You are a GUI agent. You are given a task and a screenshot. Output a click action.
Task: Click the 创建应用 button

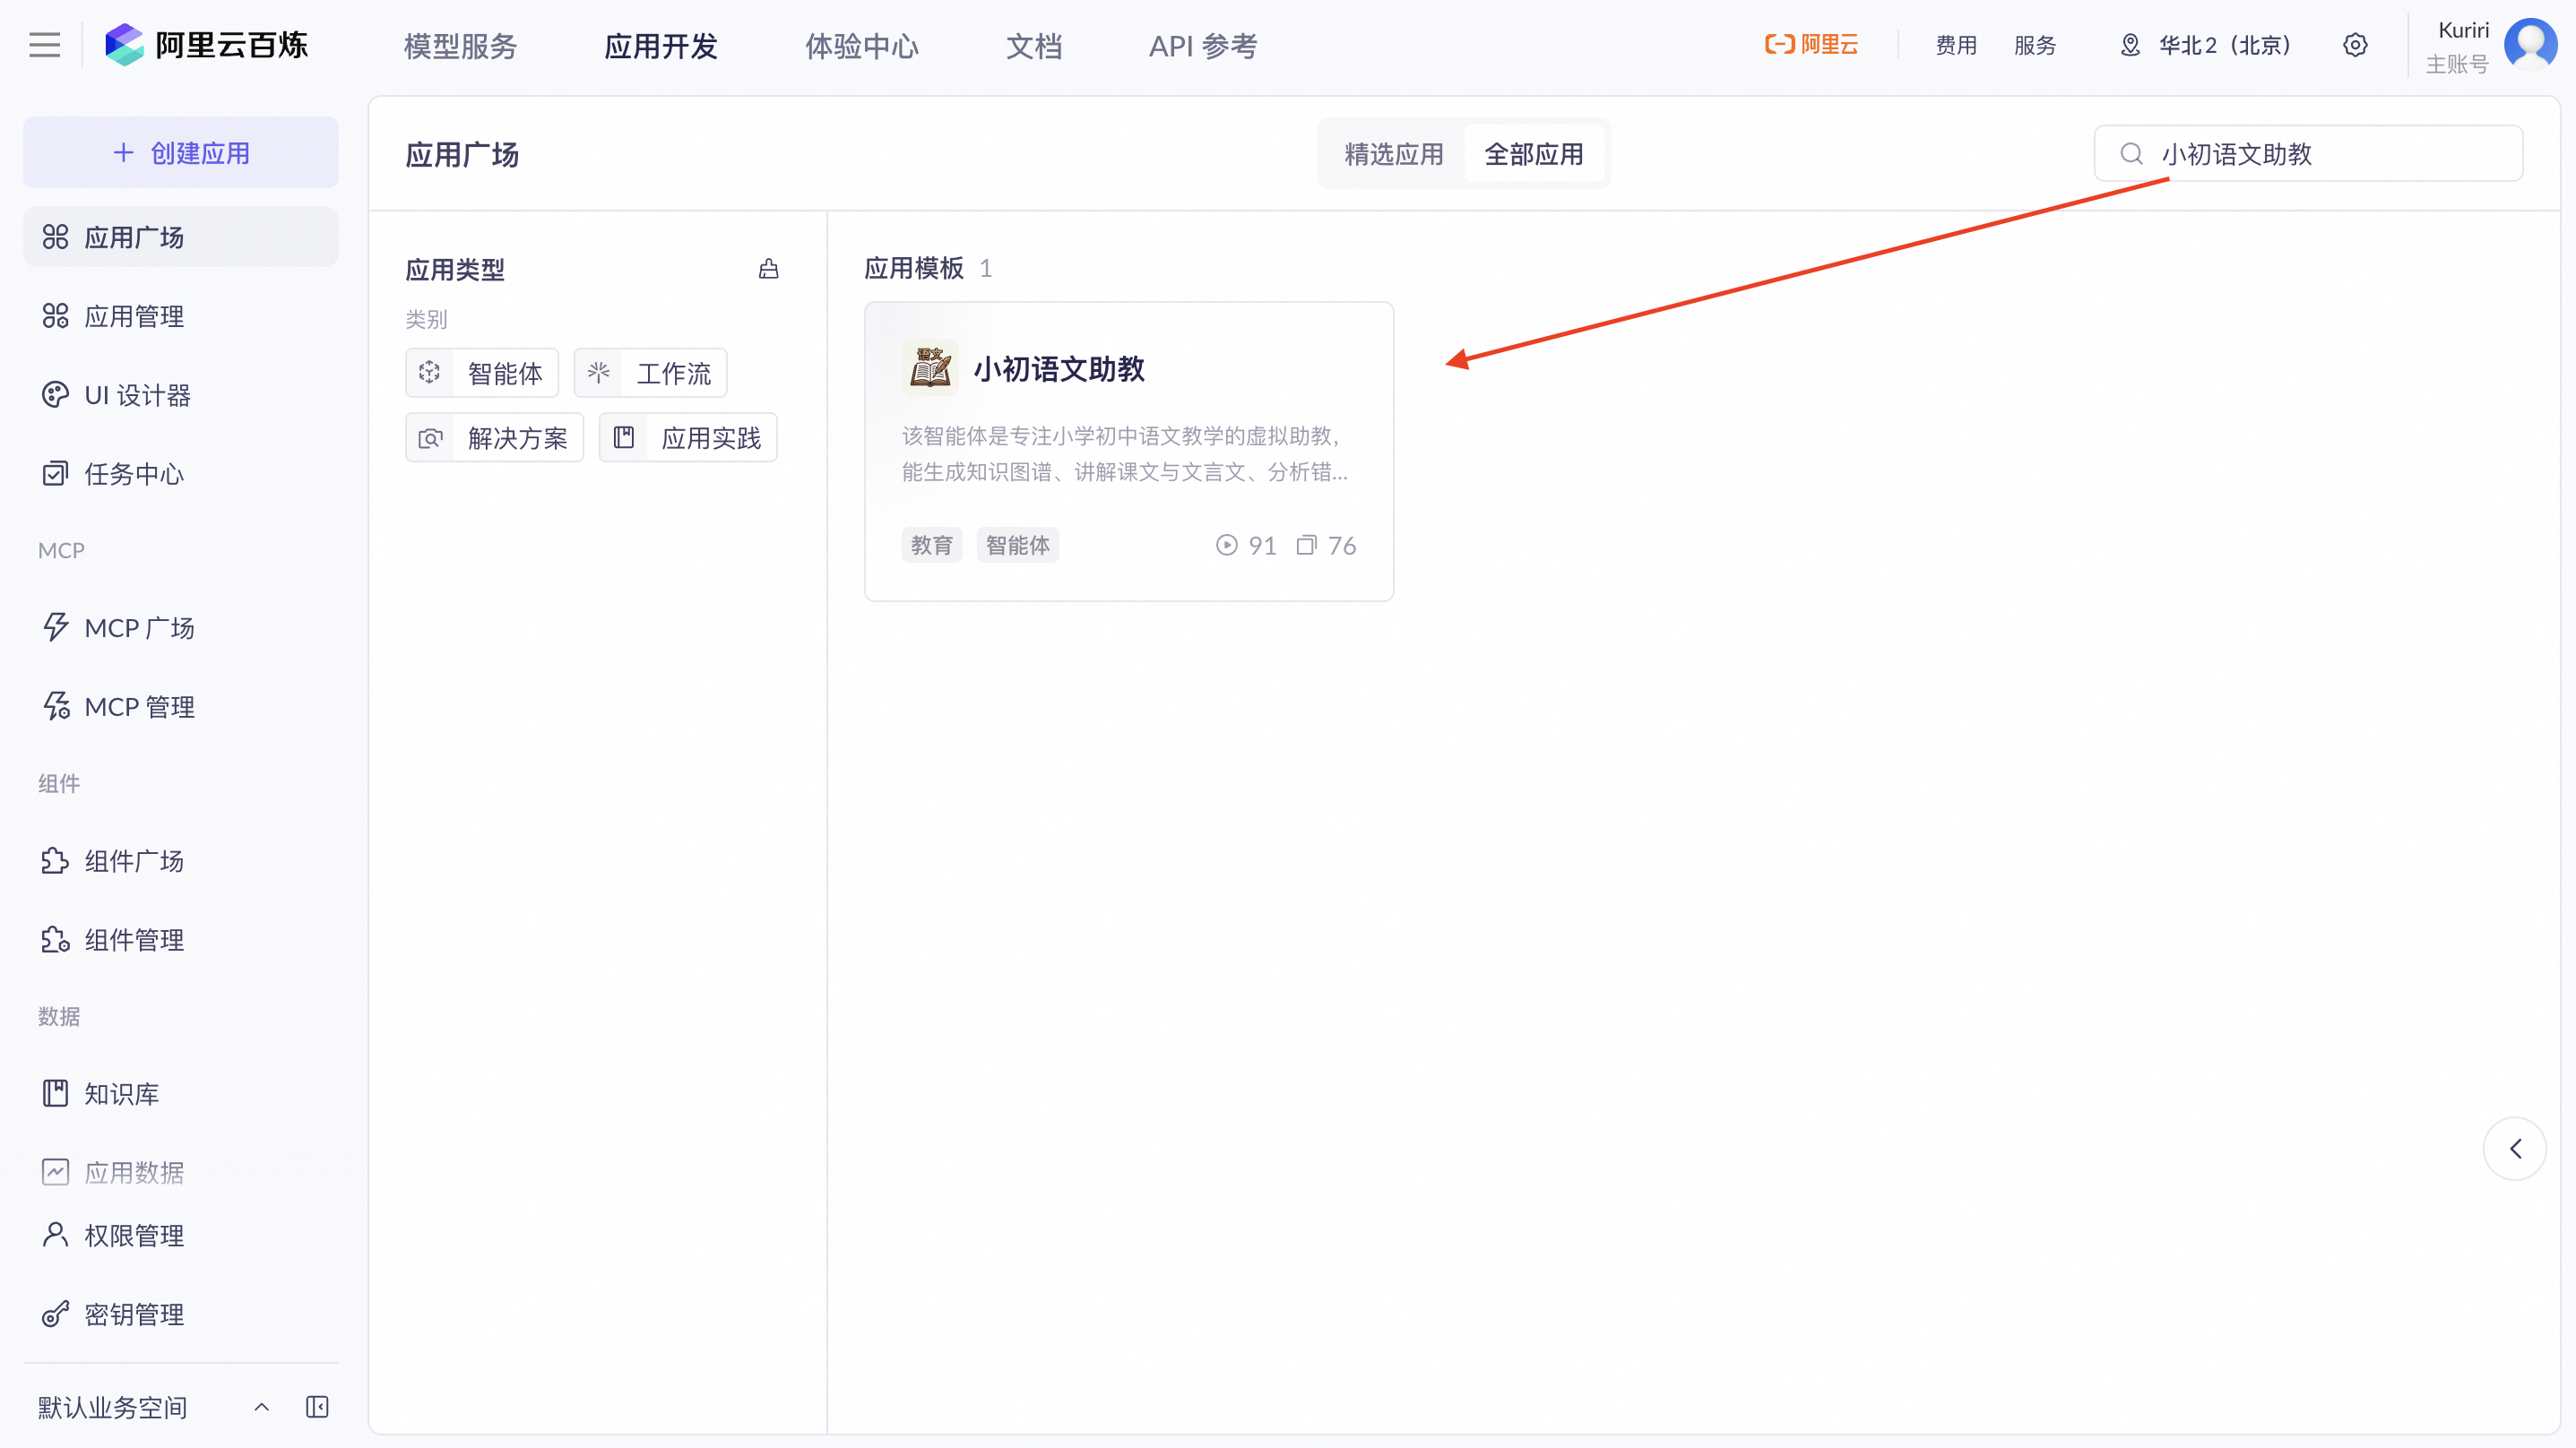coord(181,153)
